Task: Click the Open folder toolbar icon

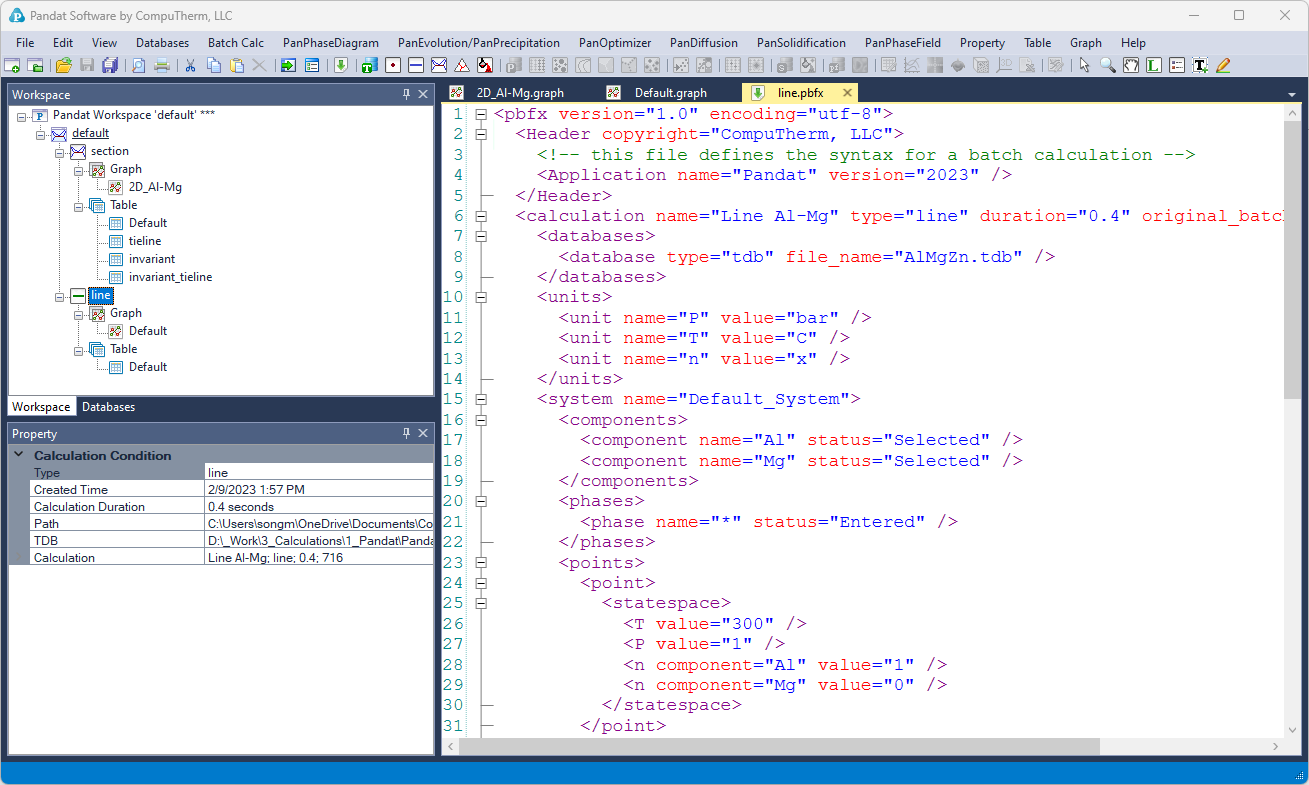Action: pyautogui.click(x=63, y=66)
